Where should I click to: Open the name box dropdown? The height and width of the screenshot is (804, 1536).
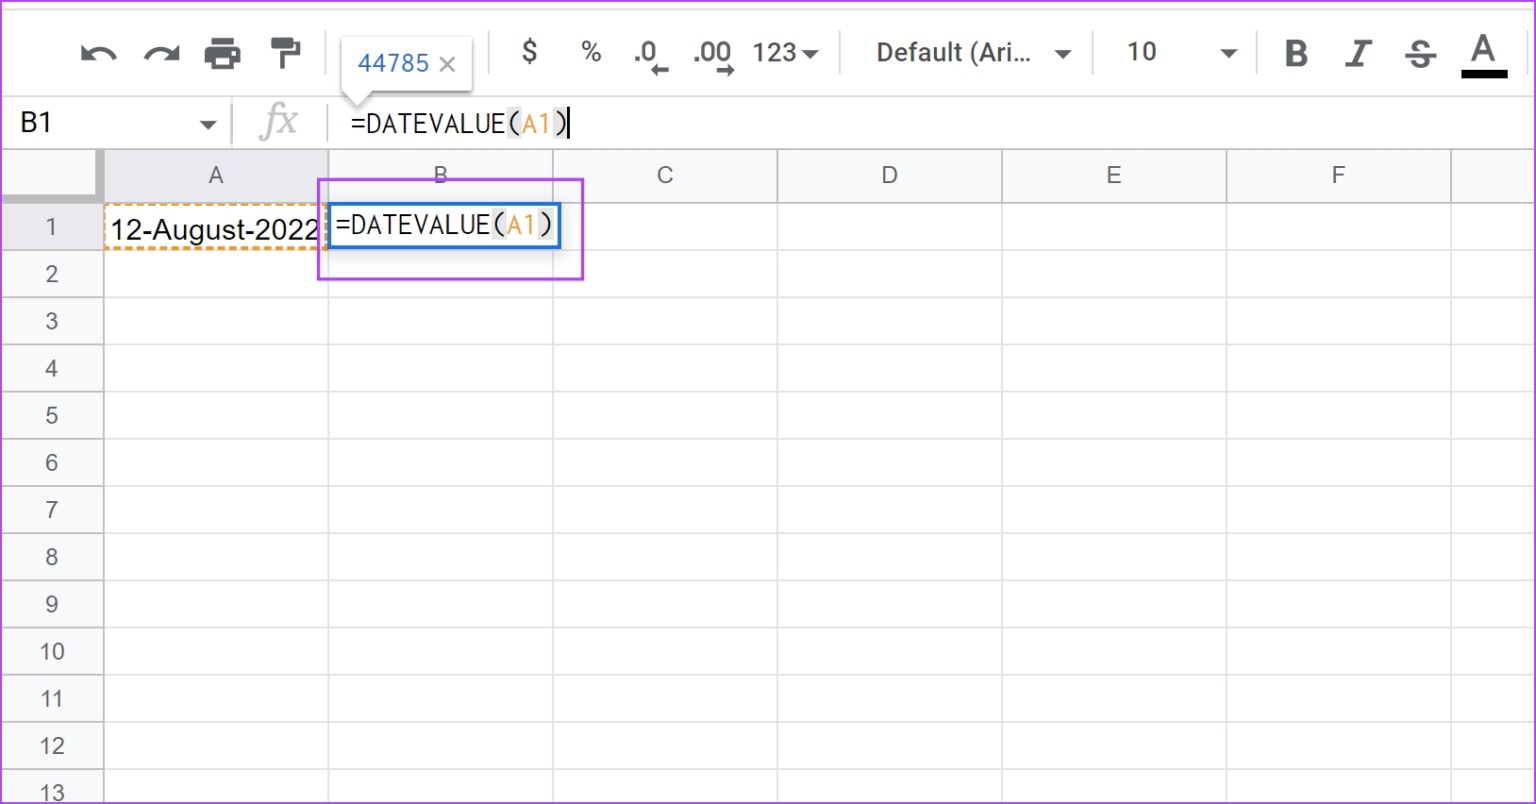208,122
